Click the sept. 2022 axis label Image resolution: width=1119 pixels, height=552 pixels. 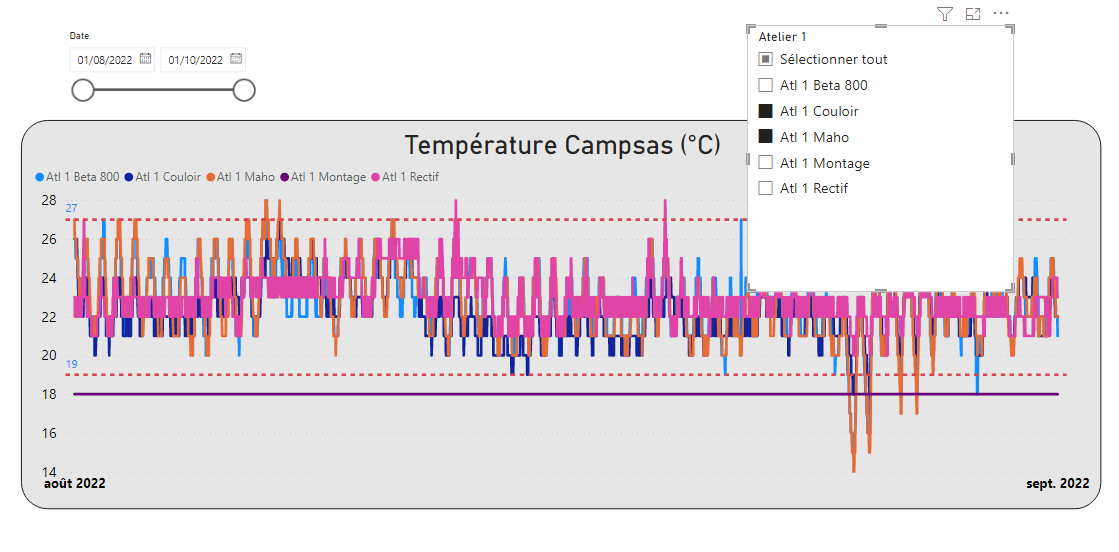click(1058, 483)
